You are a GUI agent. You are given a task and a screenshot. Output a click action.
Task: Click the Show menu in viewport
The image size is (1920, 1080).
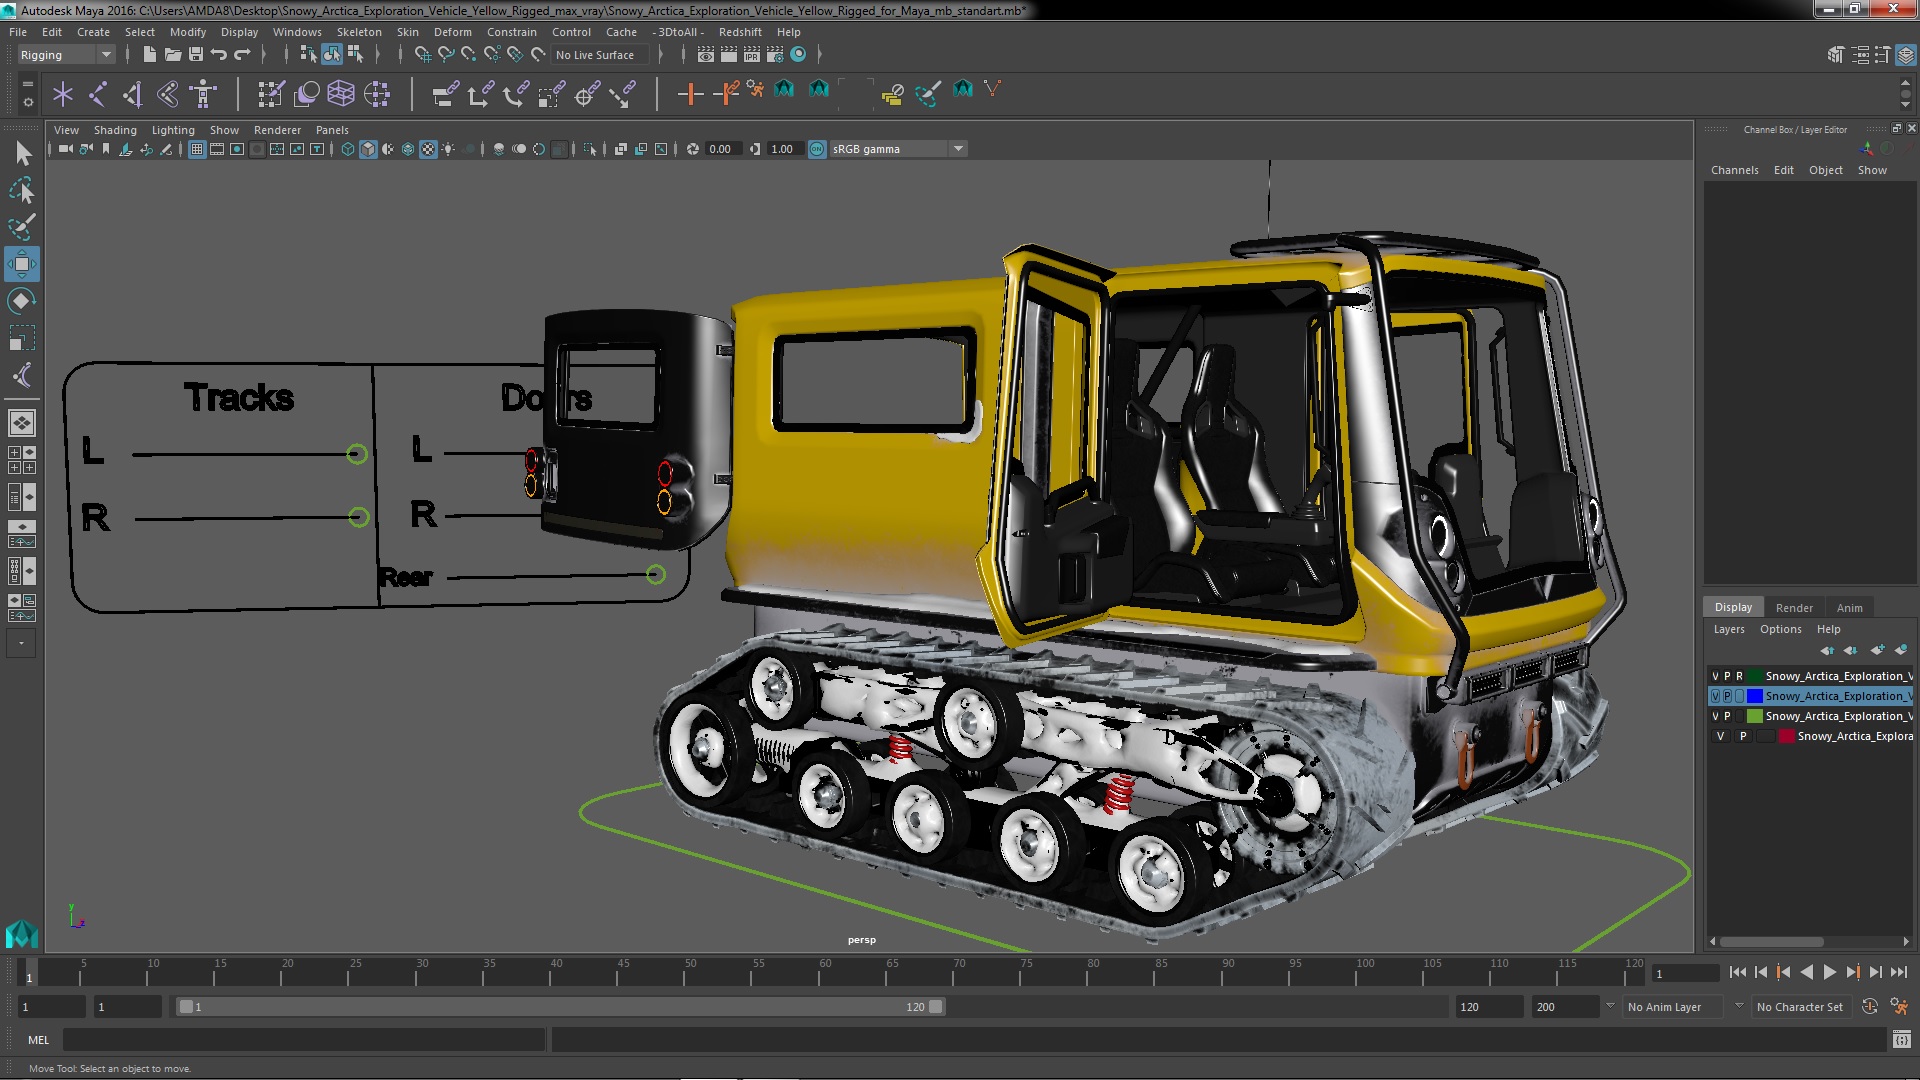coord(223,129)
